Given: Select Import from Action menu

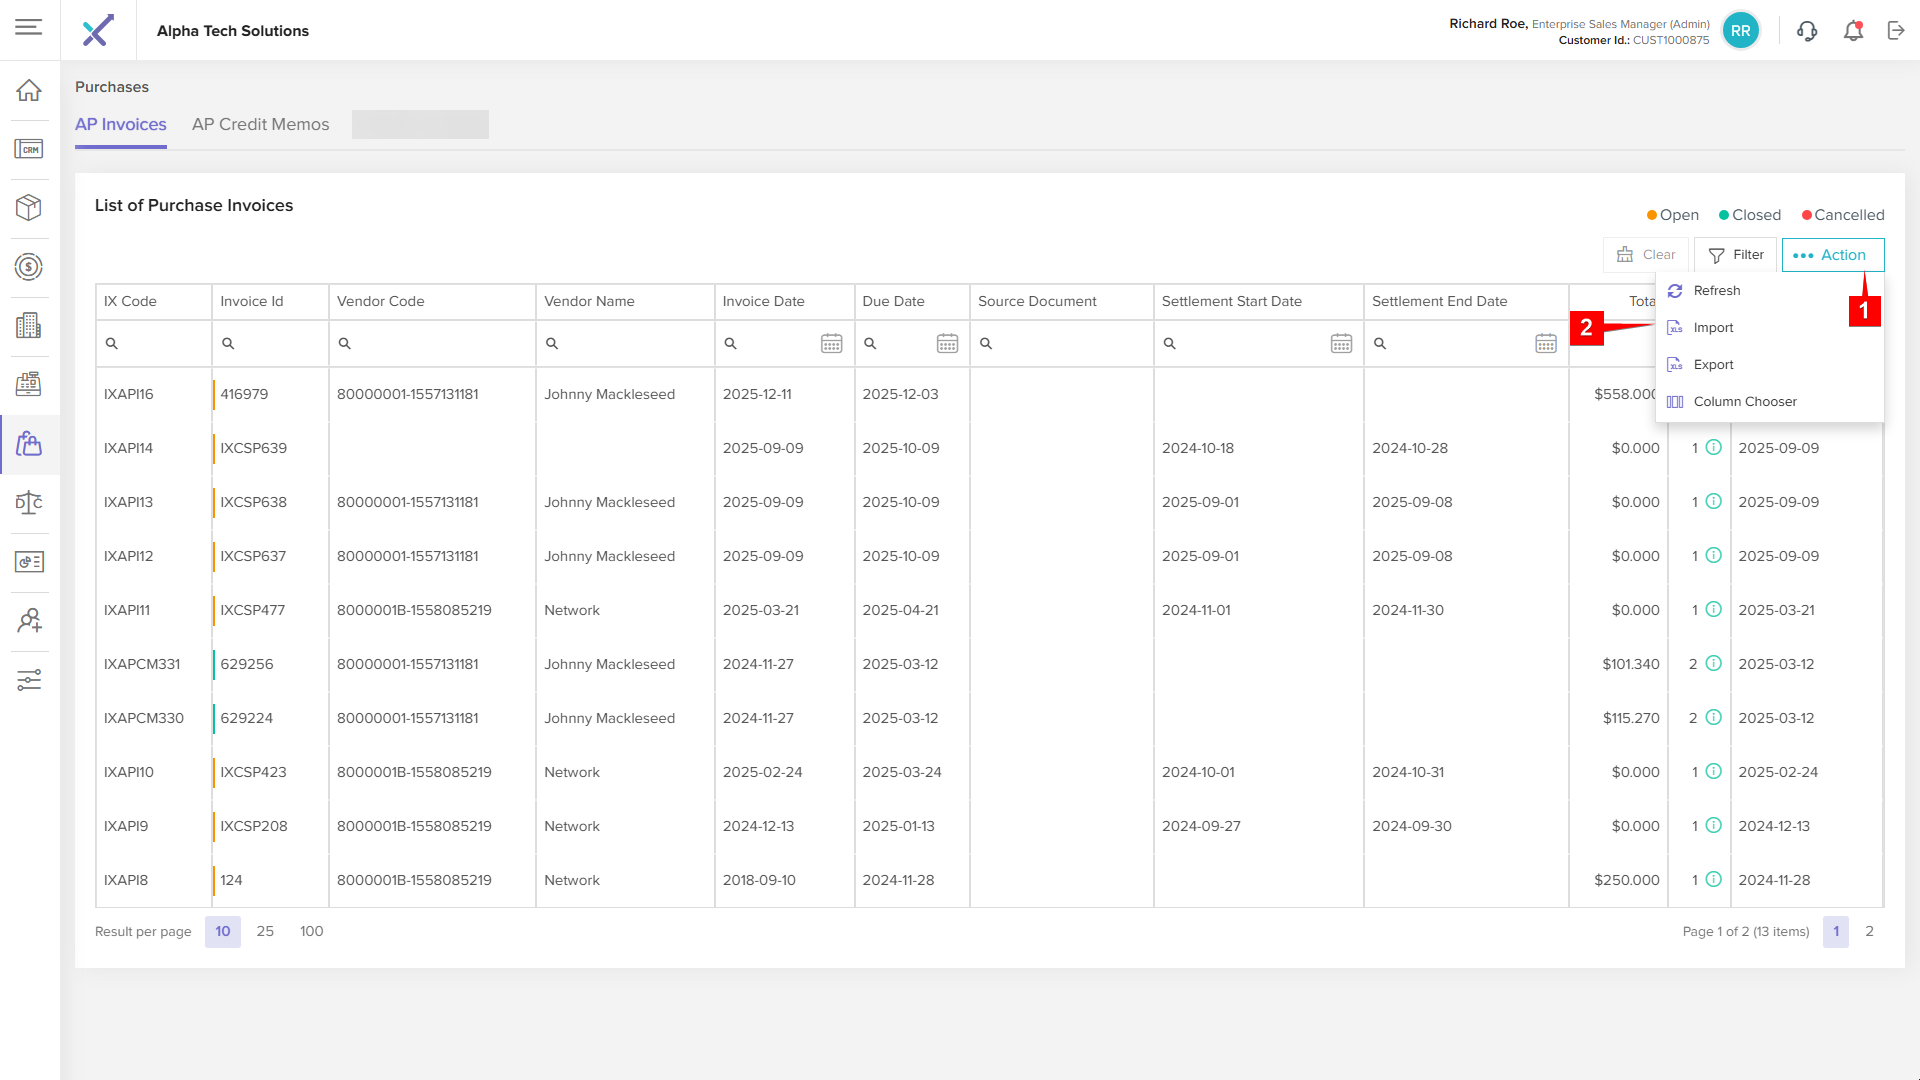Looking at the screenshot, I should [x=1713, y=328].
